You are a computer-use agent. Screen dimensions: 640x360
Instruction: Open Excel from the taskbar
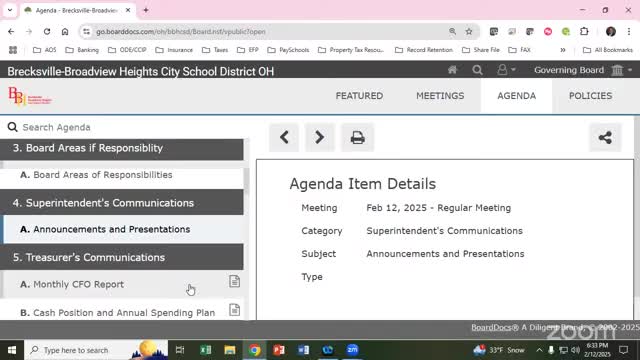point(205,350)
